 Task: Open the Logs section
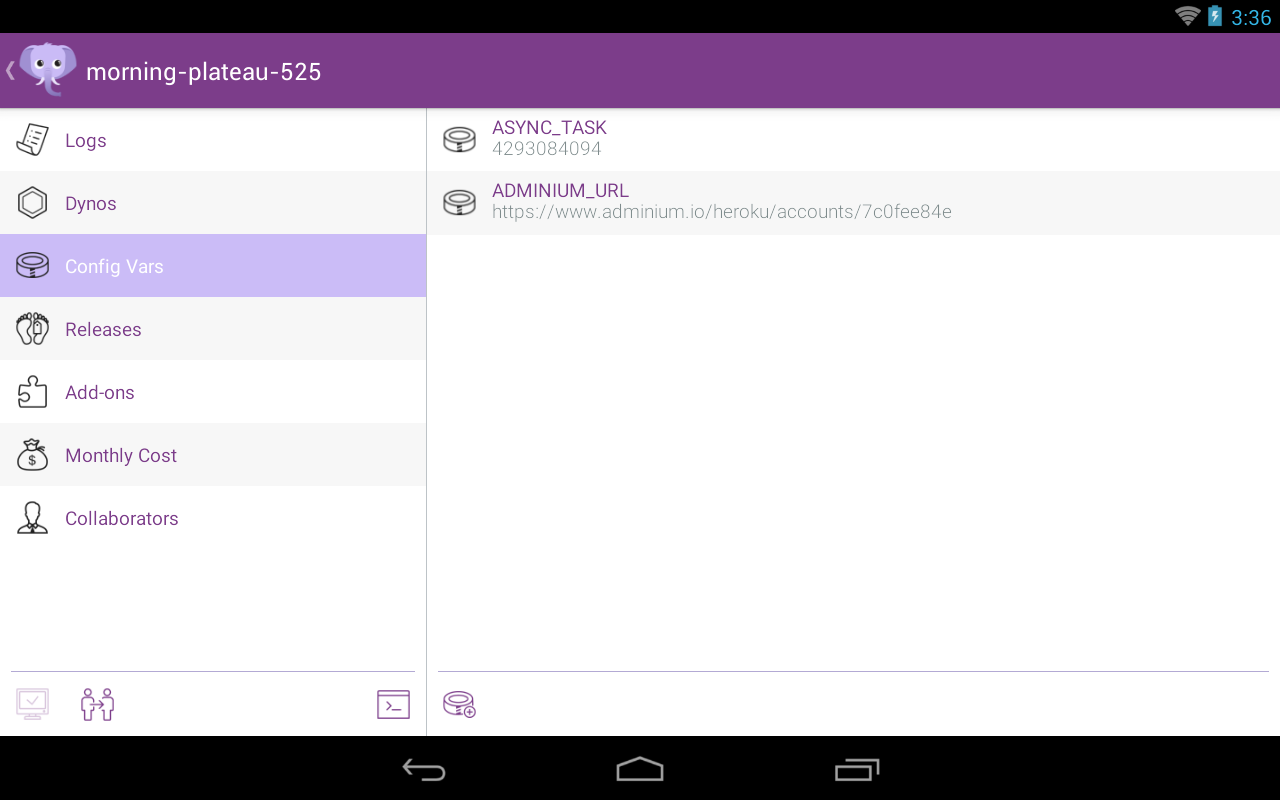pyautogui.click(x=213, y=140)
